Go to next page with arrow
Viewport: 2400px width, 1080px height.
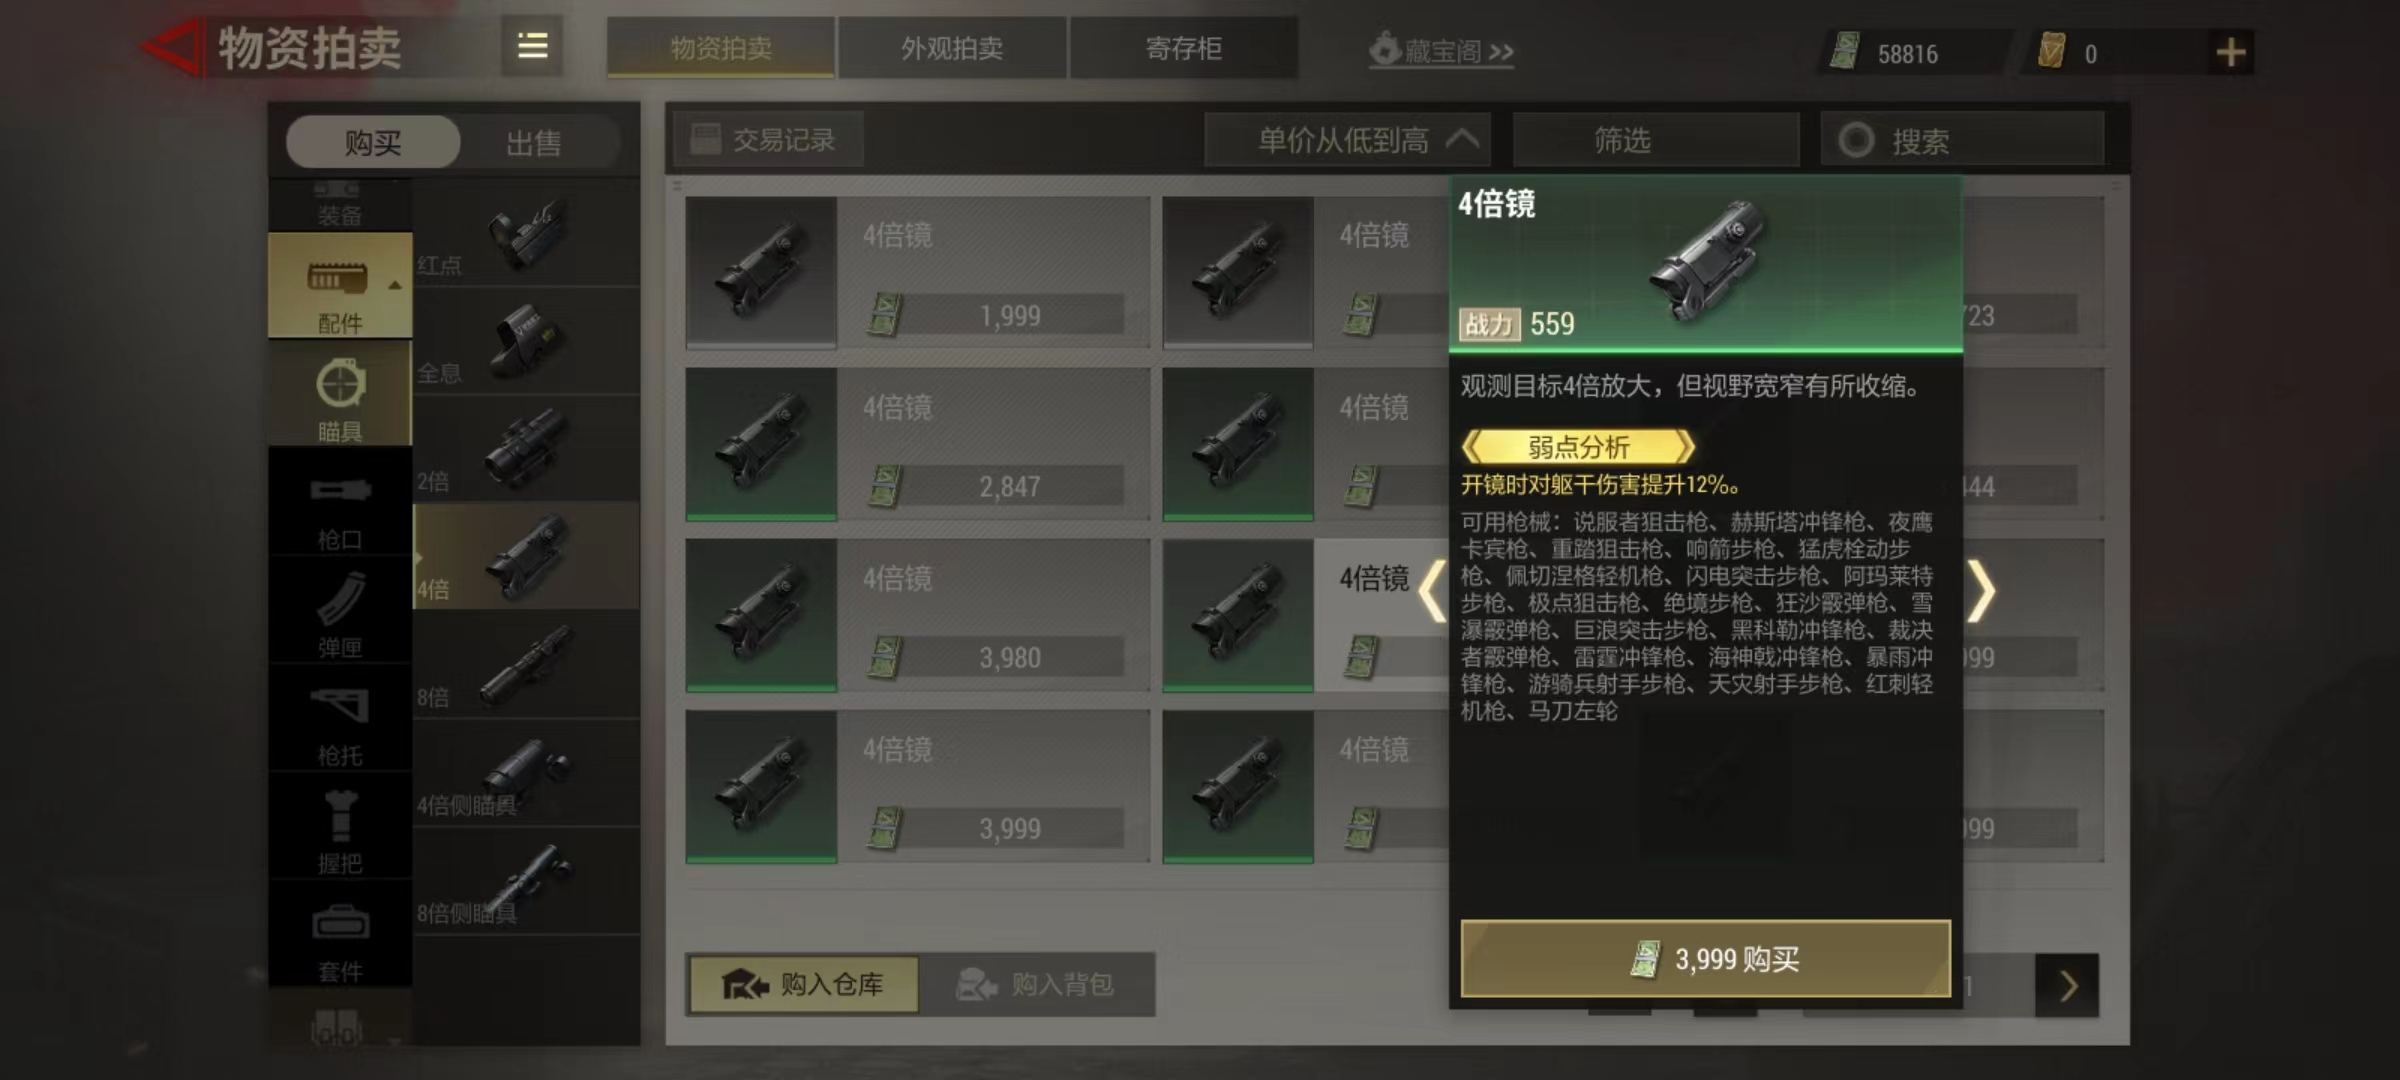pos(2067,986)
